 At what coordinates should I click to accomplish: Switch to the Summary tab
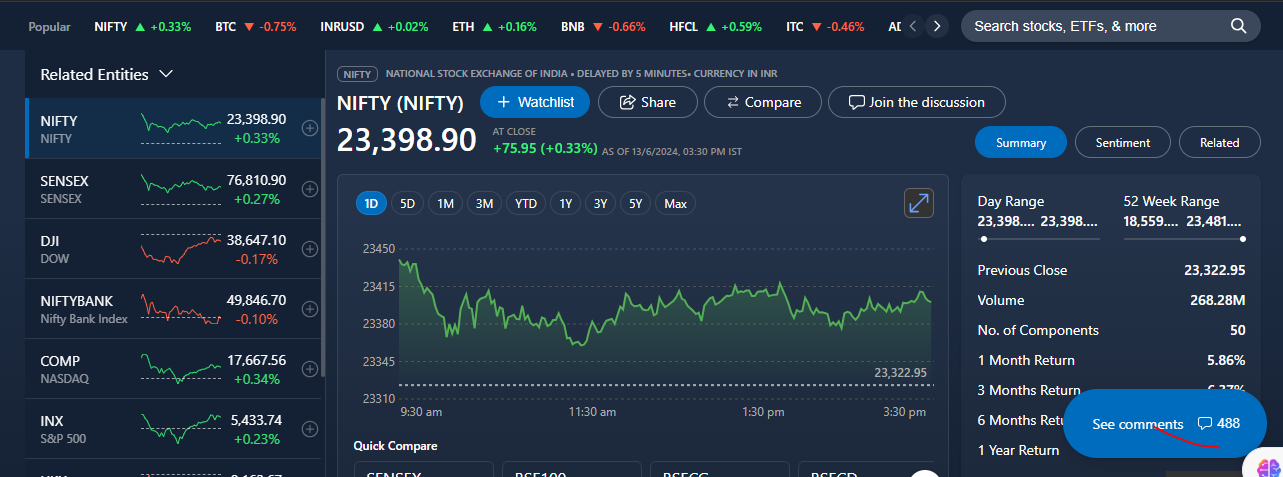click(1020, 142)
